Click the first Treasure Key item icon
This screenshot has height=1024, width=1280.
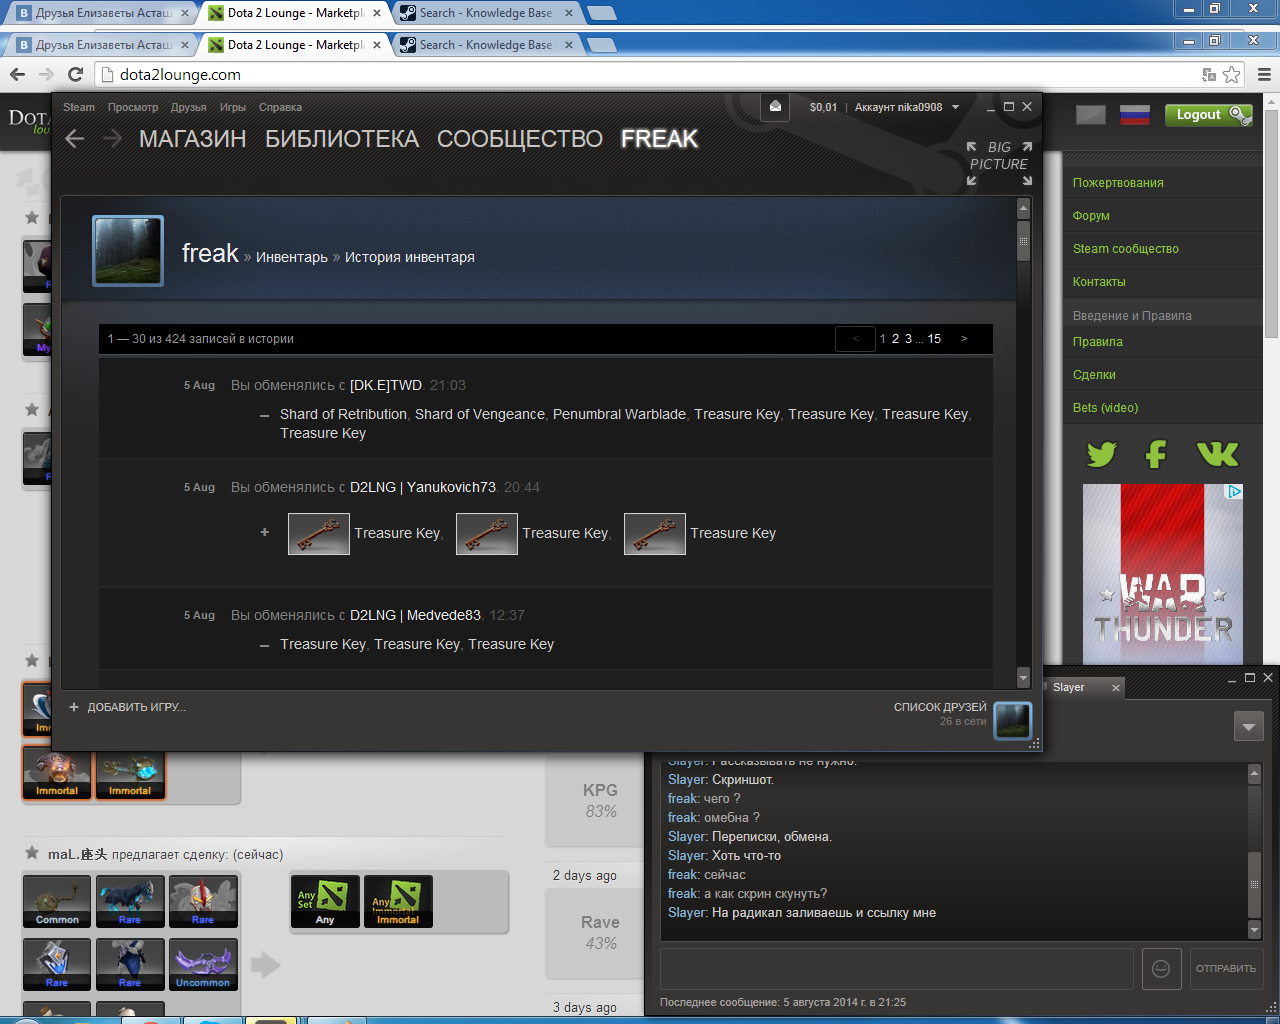click(x=319, y=534)
